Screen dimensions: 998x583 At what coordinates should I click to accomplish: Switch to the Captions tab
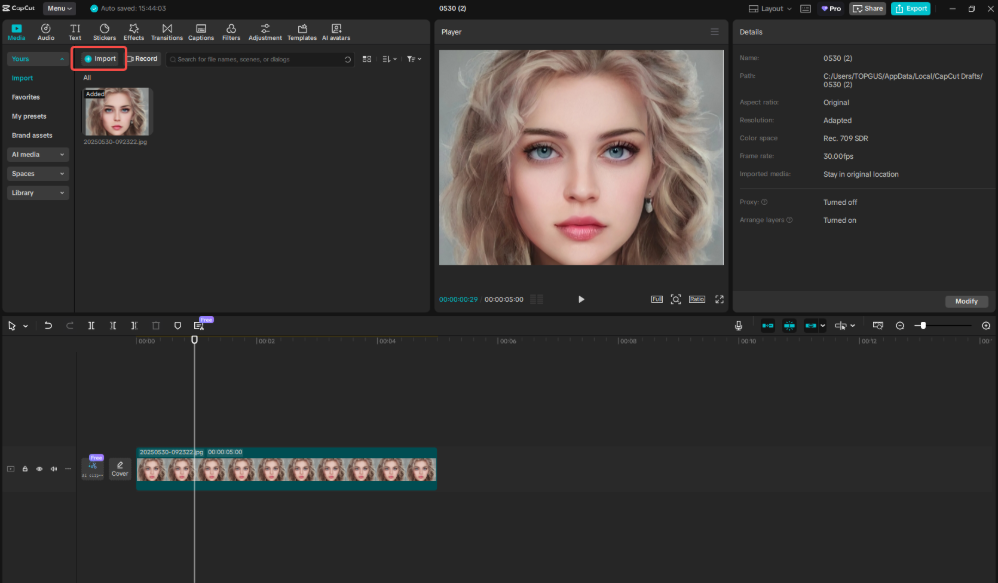201,32
